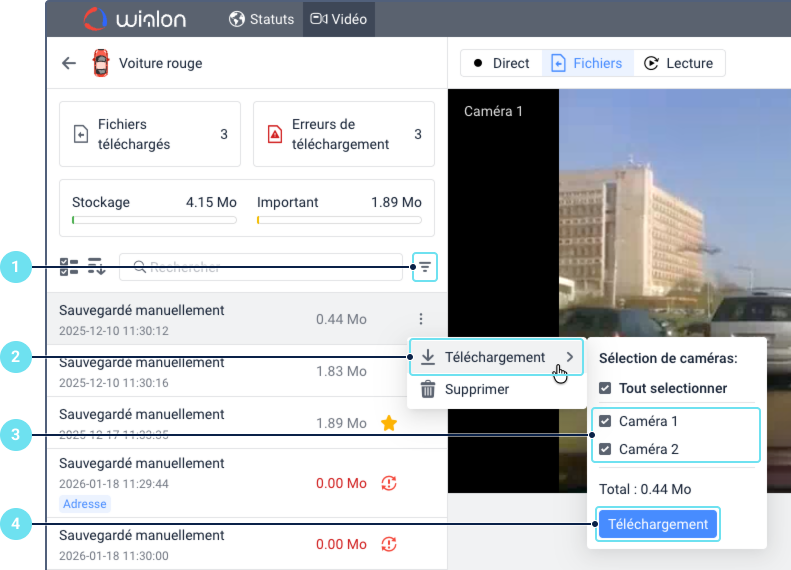Screen dimensions: 791x570
Task: Open the filter options button
Action: [x=425, y=267]
